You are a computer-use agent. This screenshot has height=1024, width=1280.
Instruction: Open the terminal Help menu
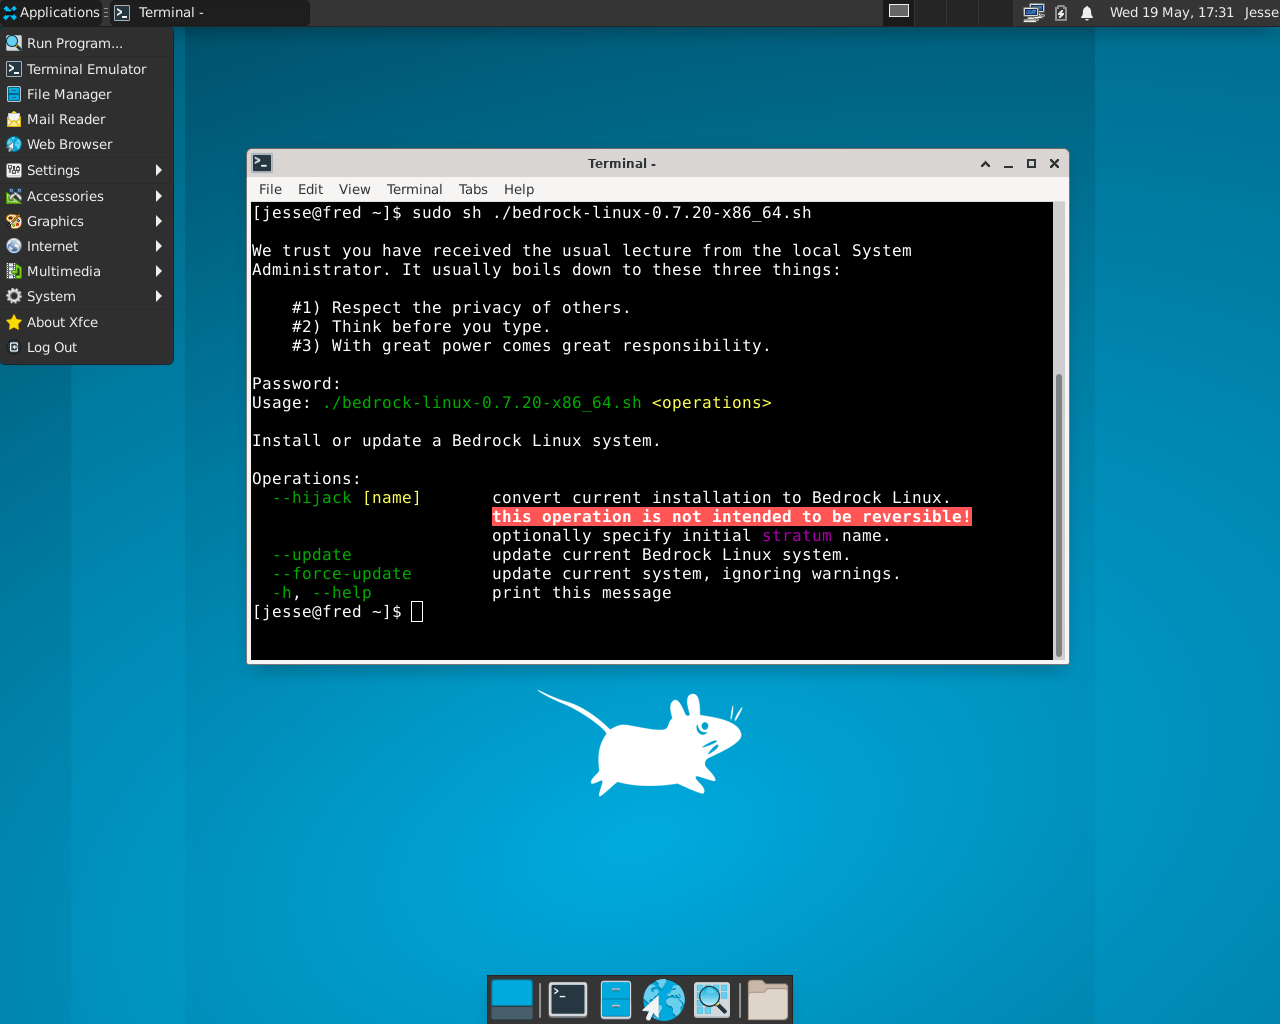click(x=519, y=189)
